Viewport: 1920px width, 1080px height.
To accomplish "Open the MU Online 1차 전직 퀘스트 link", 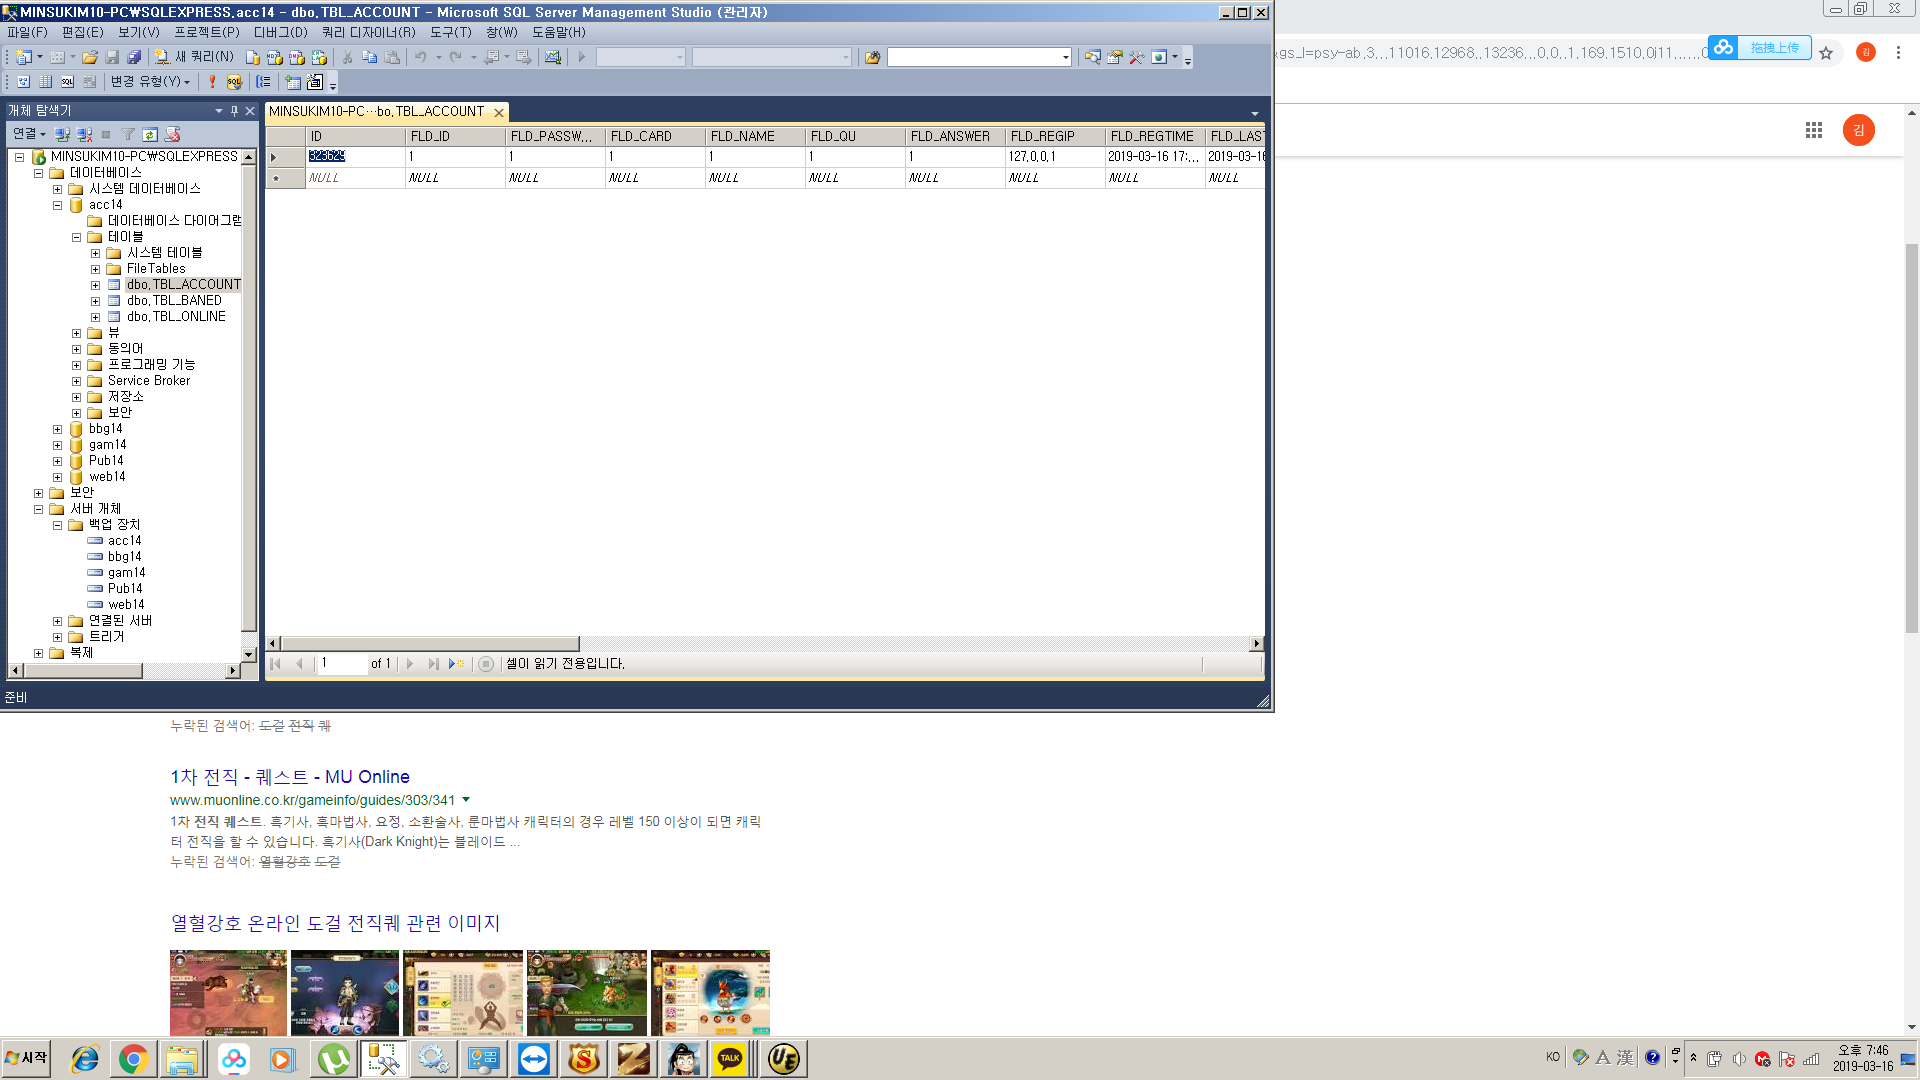I will [289, 777].
